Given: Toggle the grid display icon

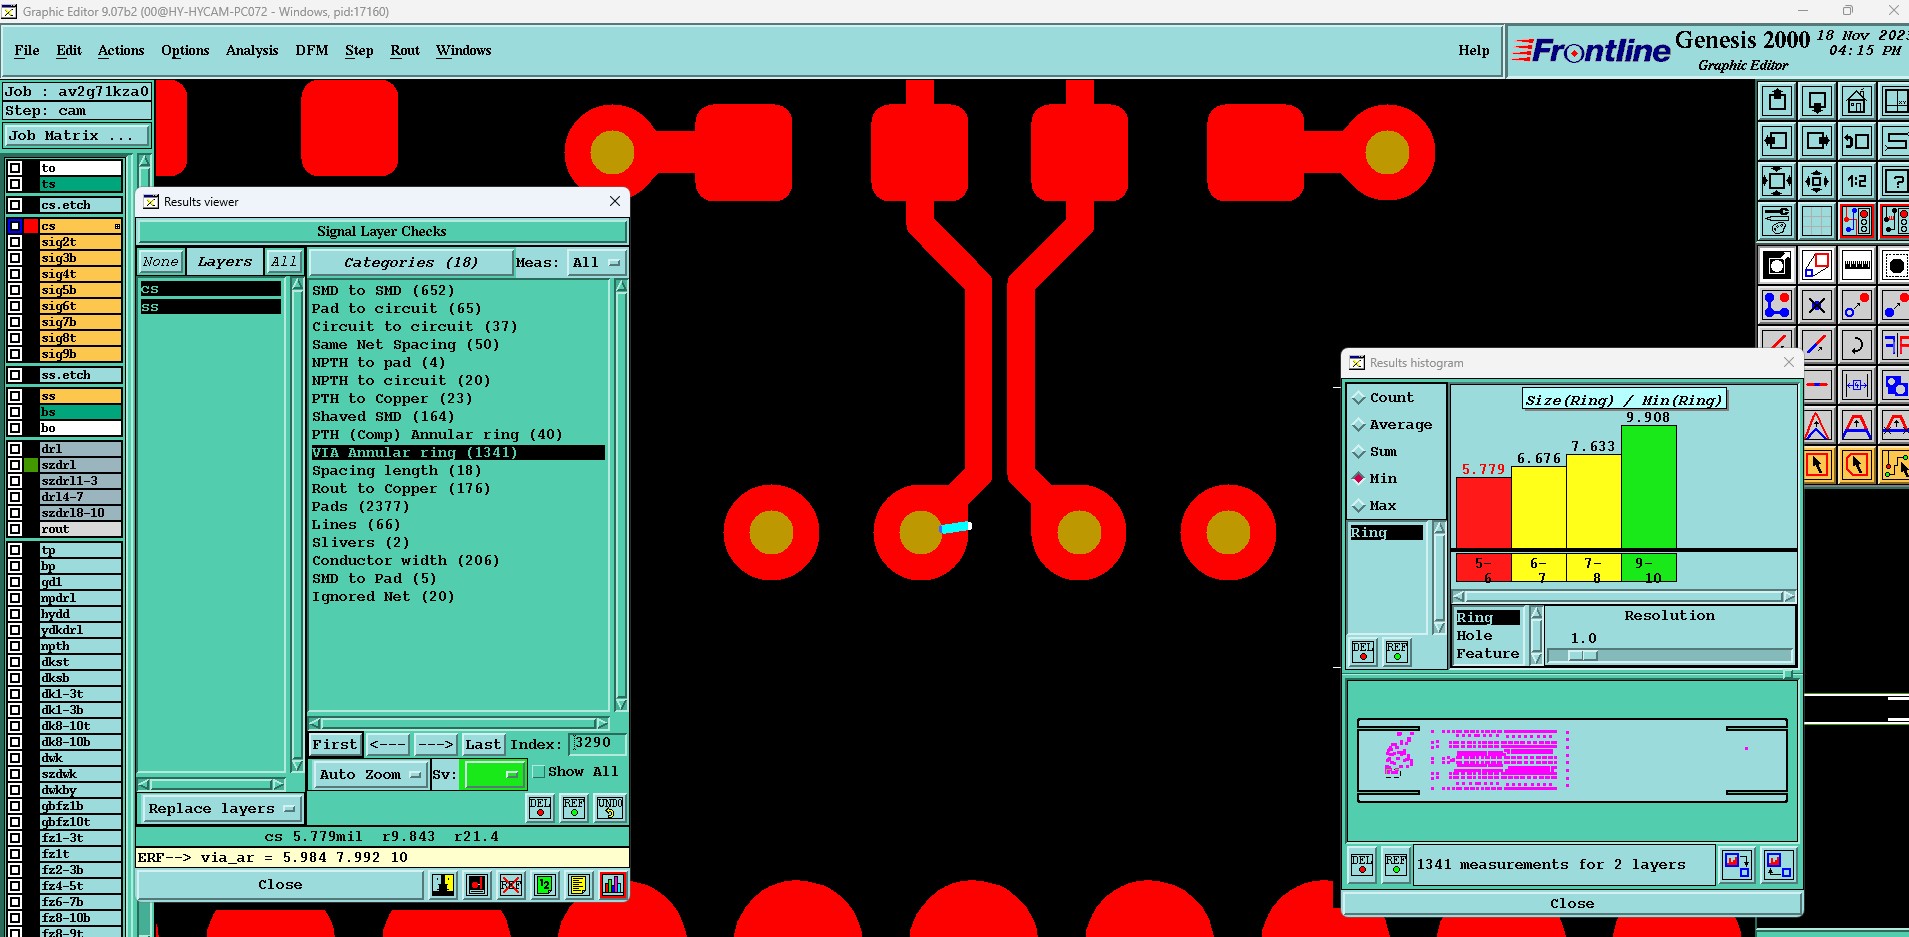Looking at the screenshot, I should (x=1817, y=221).
